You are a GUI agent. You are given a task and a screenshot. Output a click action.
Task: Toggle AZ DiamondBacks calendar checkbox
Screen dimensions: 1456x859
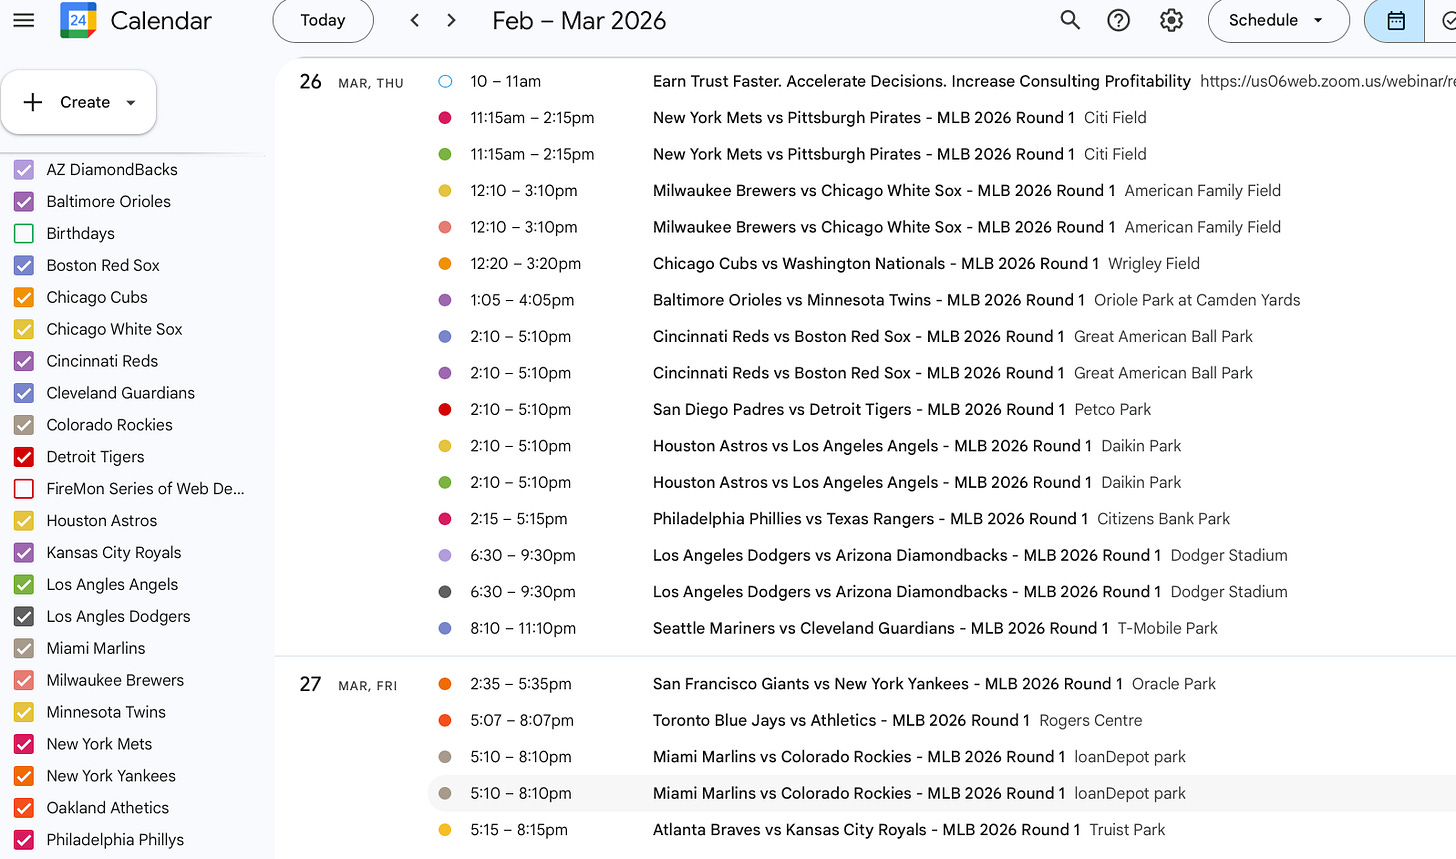pos(24,169)
